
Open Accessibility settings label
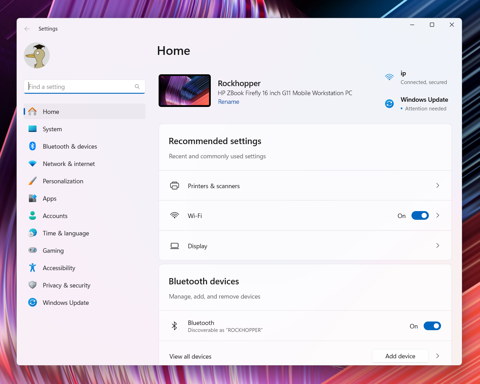[59, 268]
